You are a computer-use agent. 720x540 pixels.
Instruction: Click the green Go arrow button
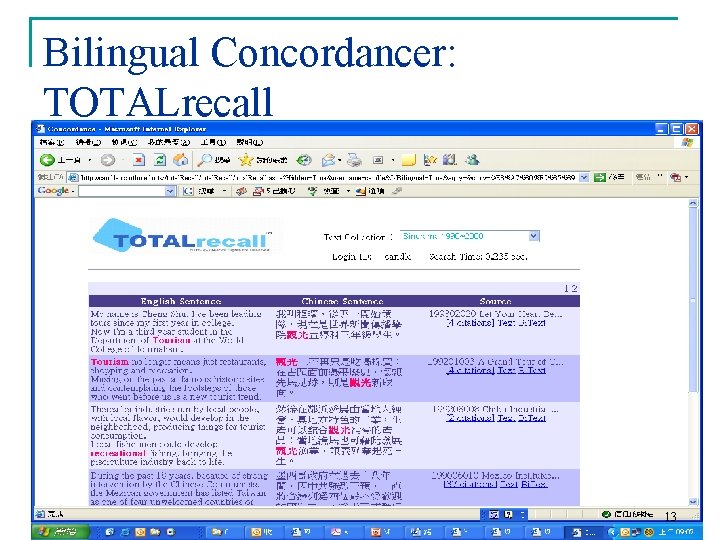(599, 177)
